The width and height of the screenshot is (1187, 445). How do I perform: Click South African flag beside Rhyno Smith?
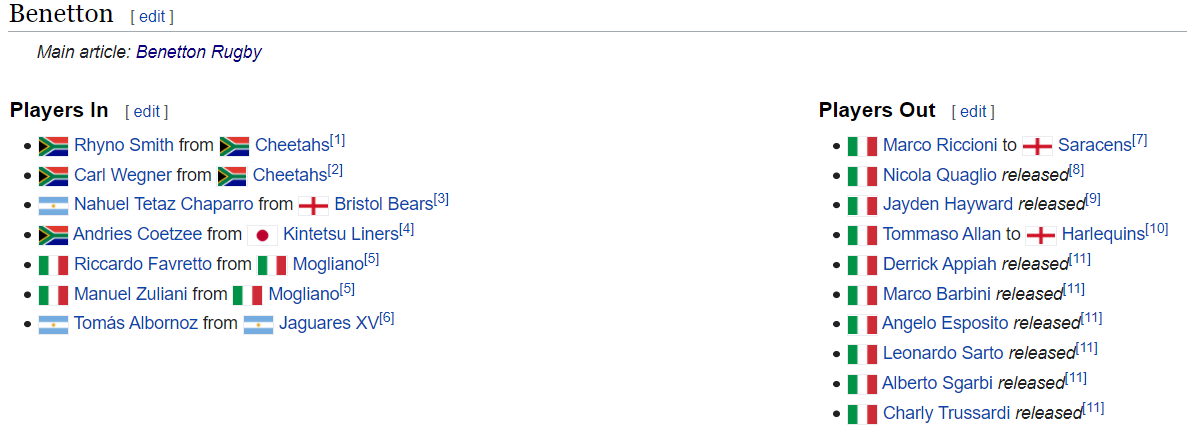click(53, 145)
